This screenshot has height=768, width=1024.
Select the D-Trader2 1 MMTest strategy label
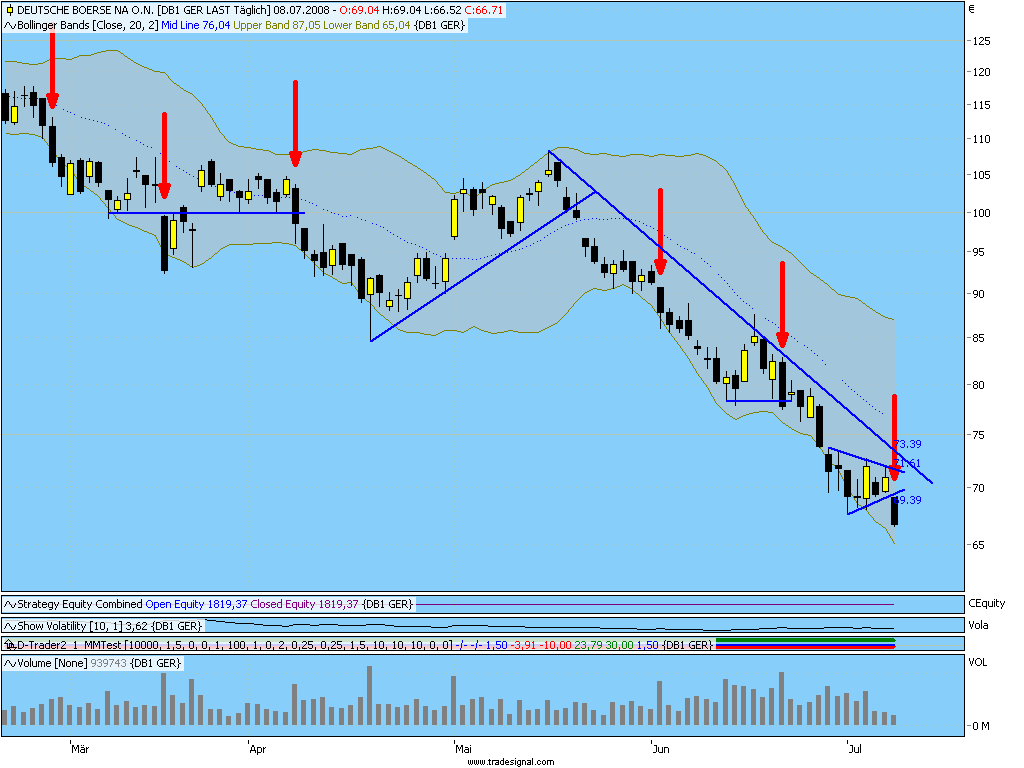click(69, 645)
